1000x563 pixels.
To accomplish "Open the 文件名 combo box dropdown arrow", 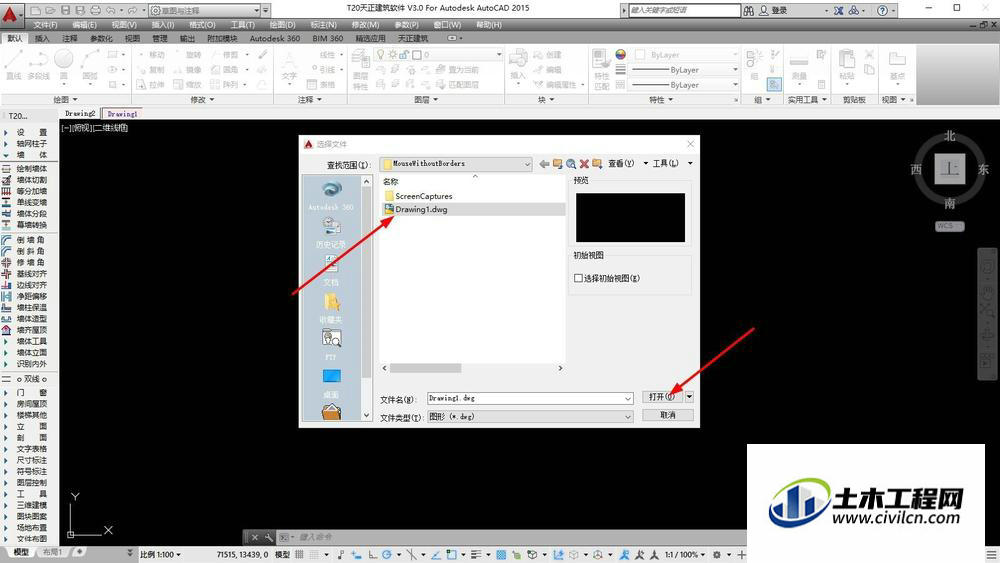I will click(628, 398).
